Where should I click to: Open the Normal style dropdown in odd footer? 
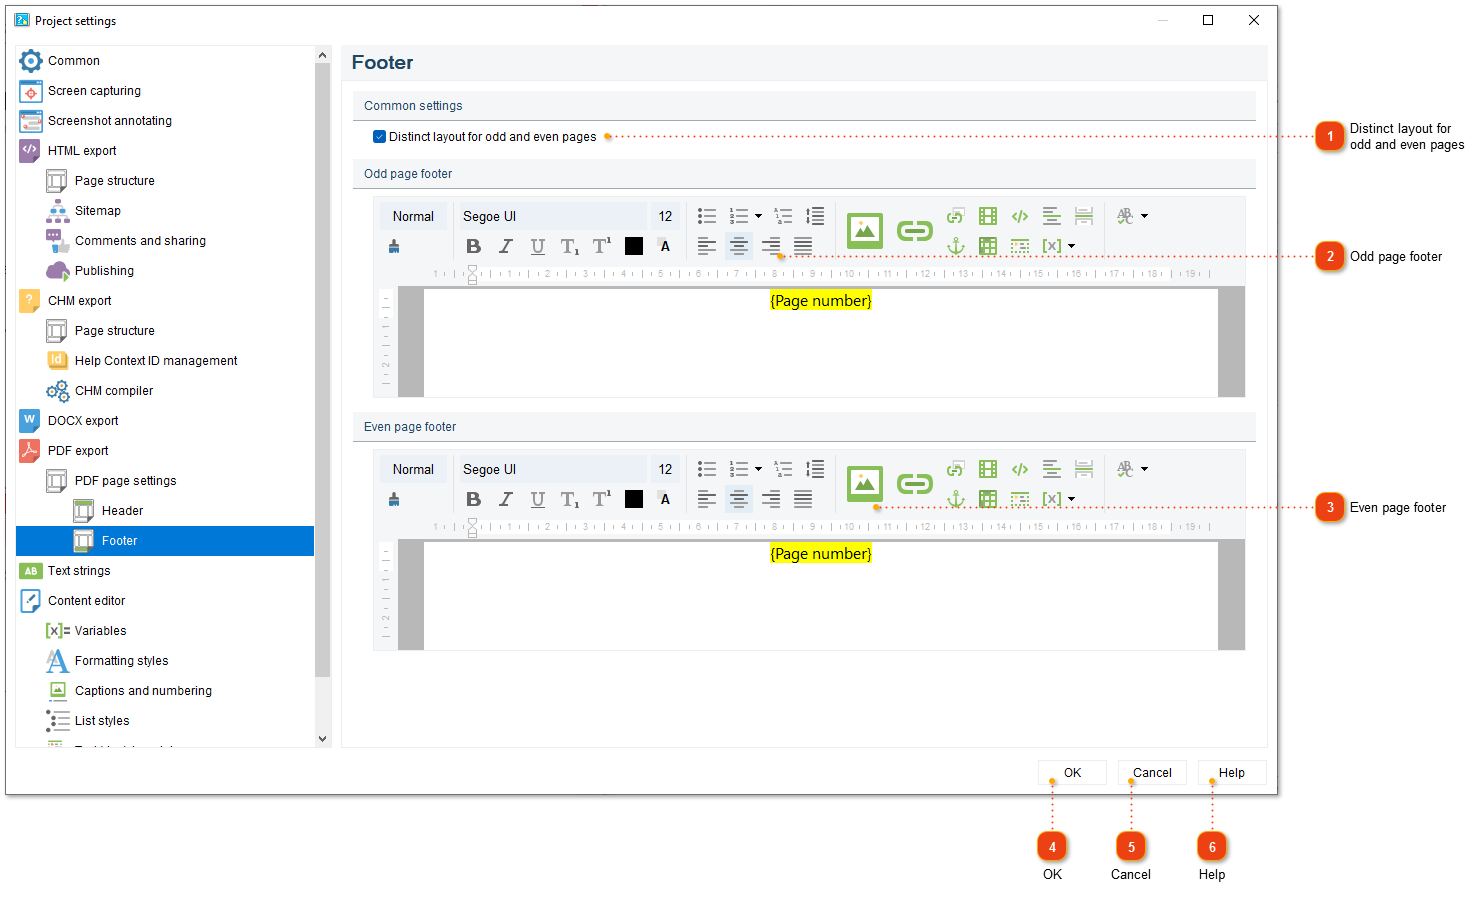point(415,216)
